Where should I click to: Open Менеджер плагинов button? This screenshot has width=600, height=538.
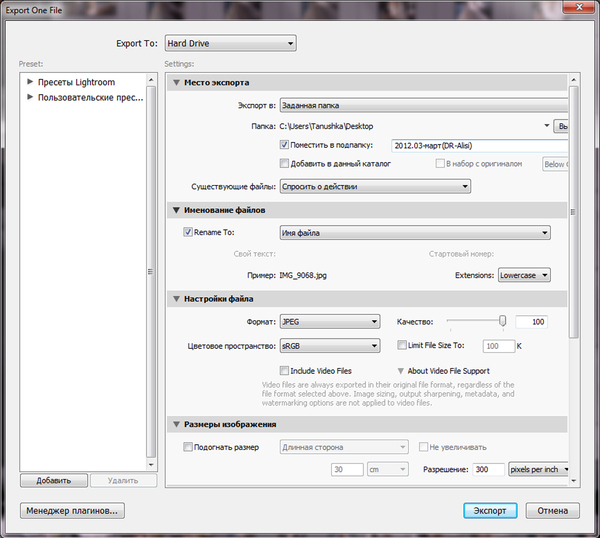pyautogui.click(x=72, y=510)
